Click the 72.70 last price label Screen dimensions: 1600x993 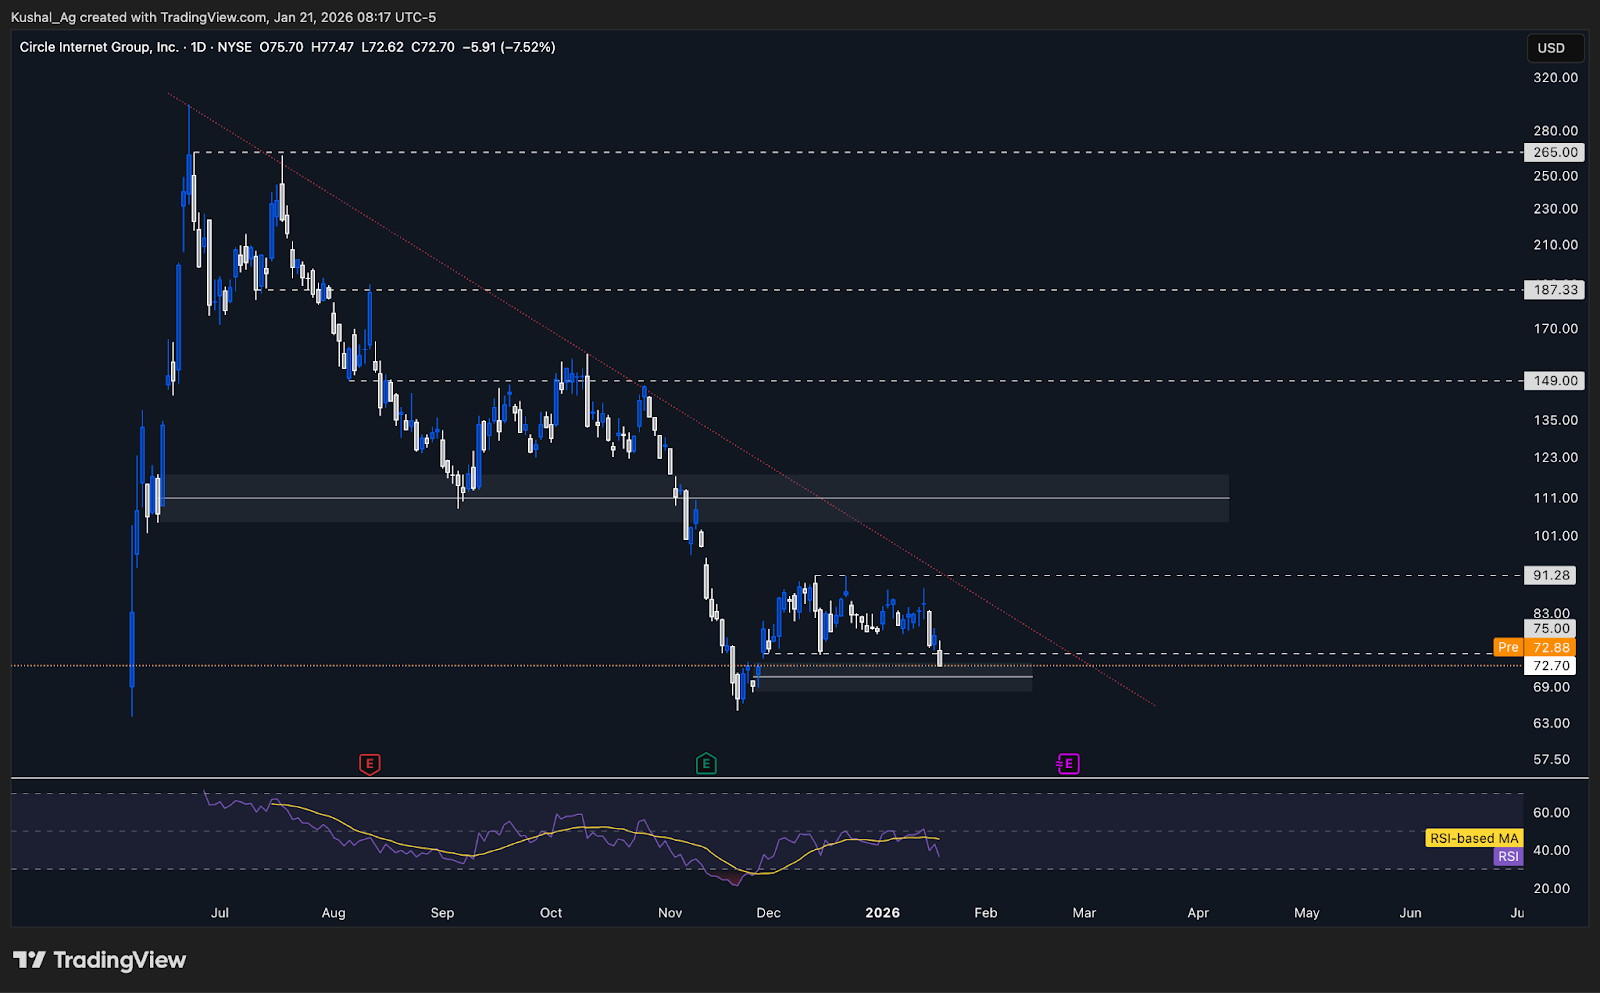(x=1551, y=665)
